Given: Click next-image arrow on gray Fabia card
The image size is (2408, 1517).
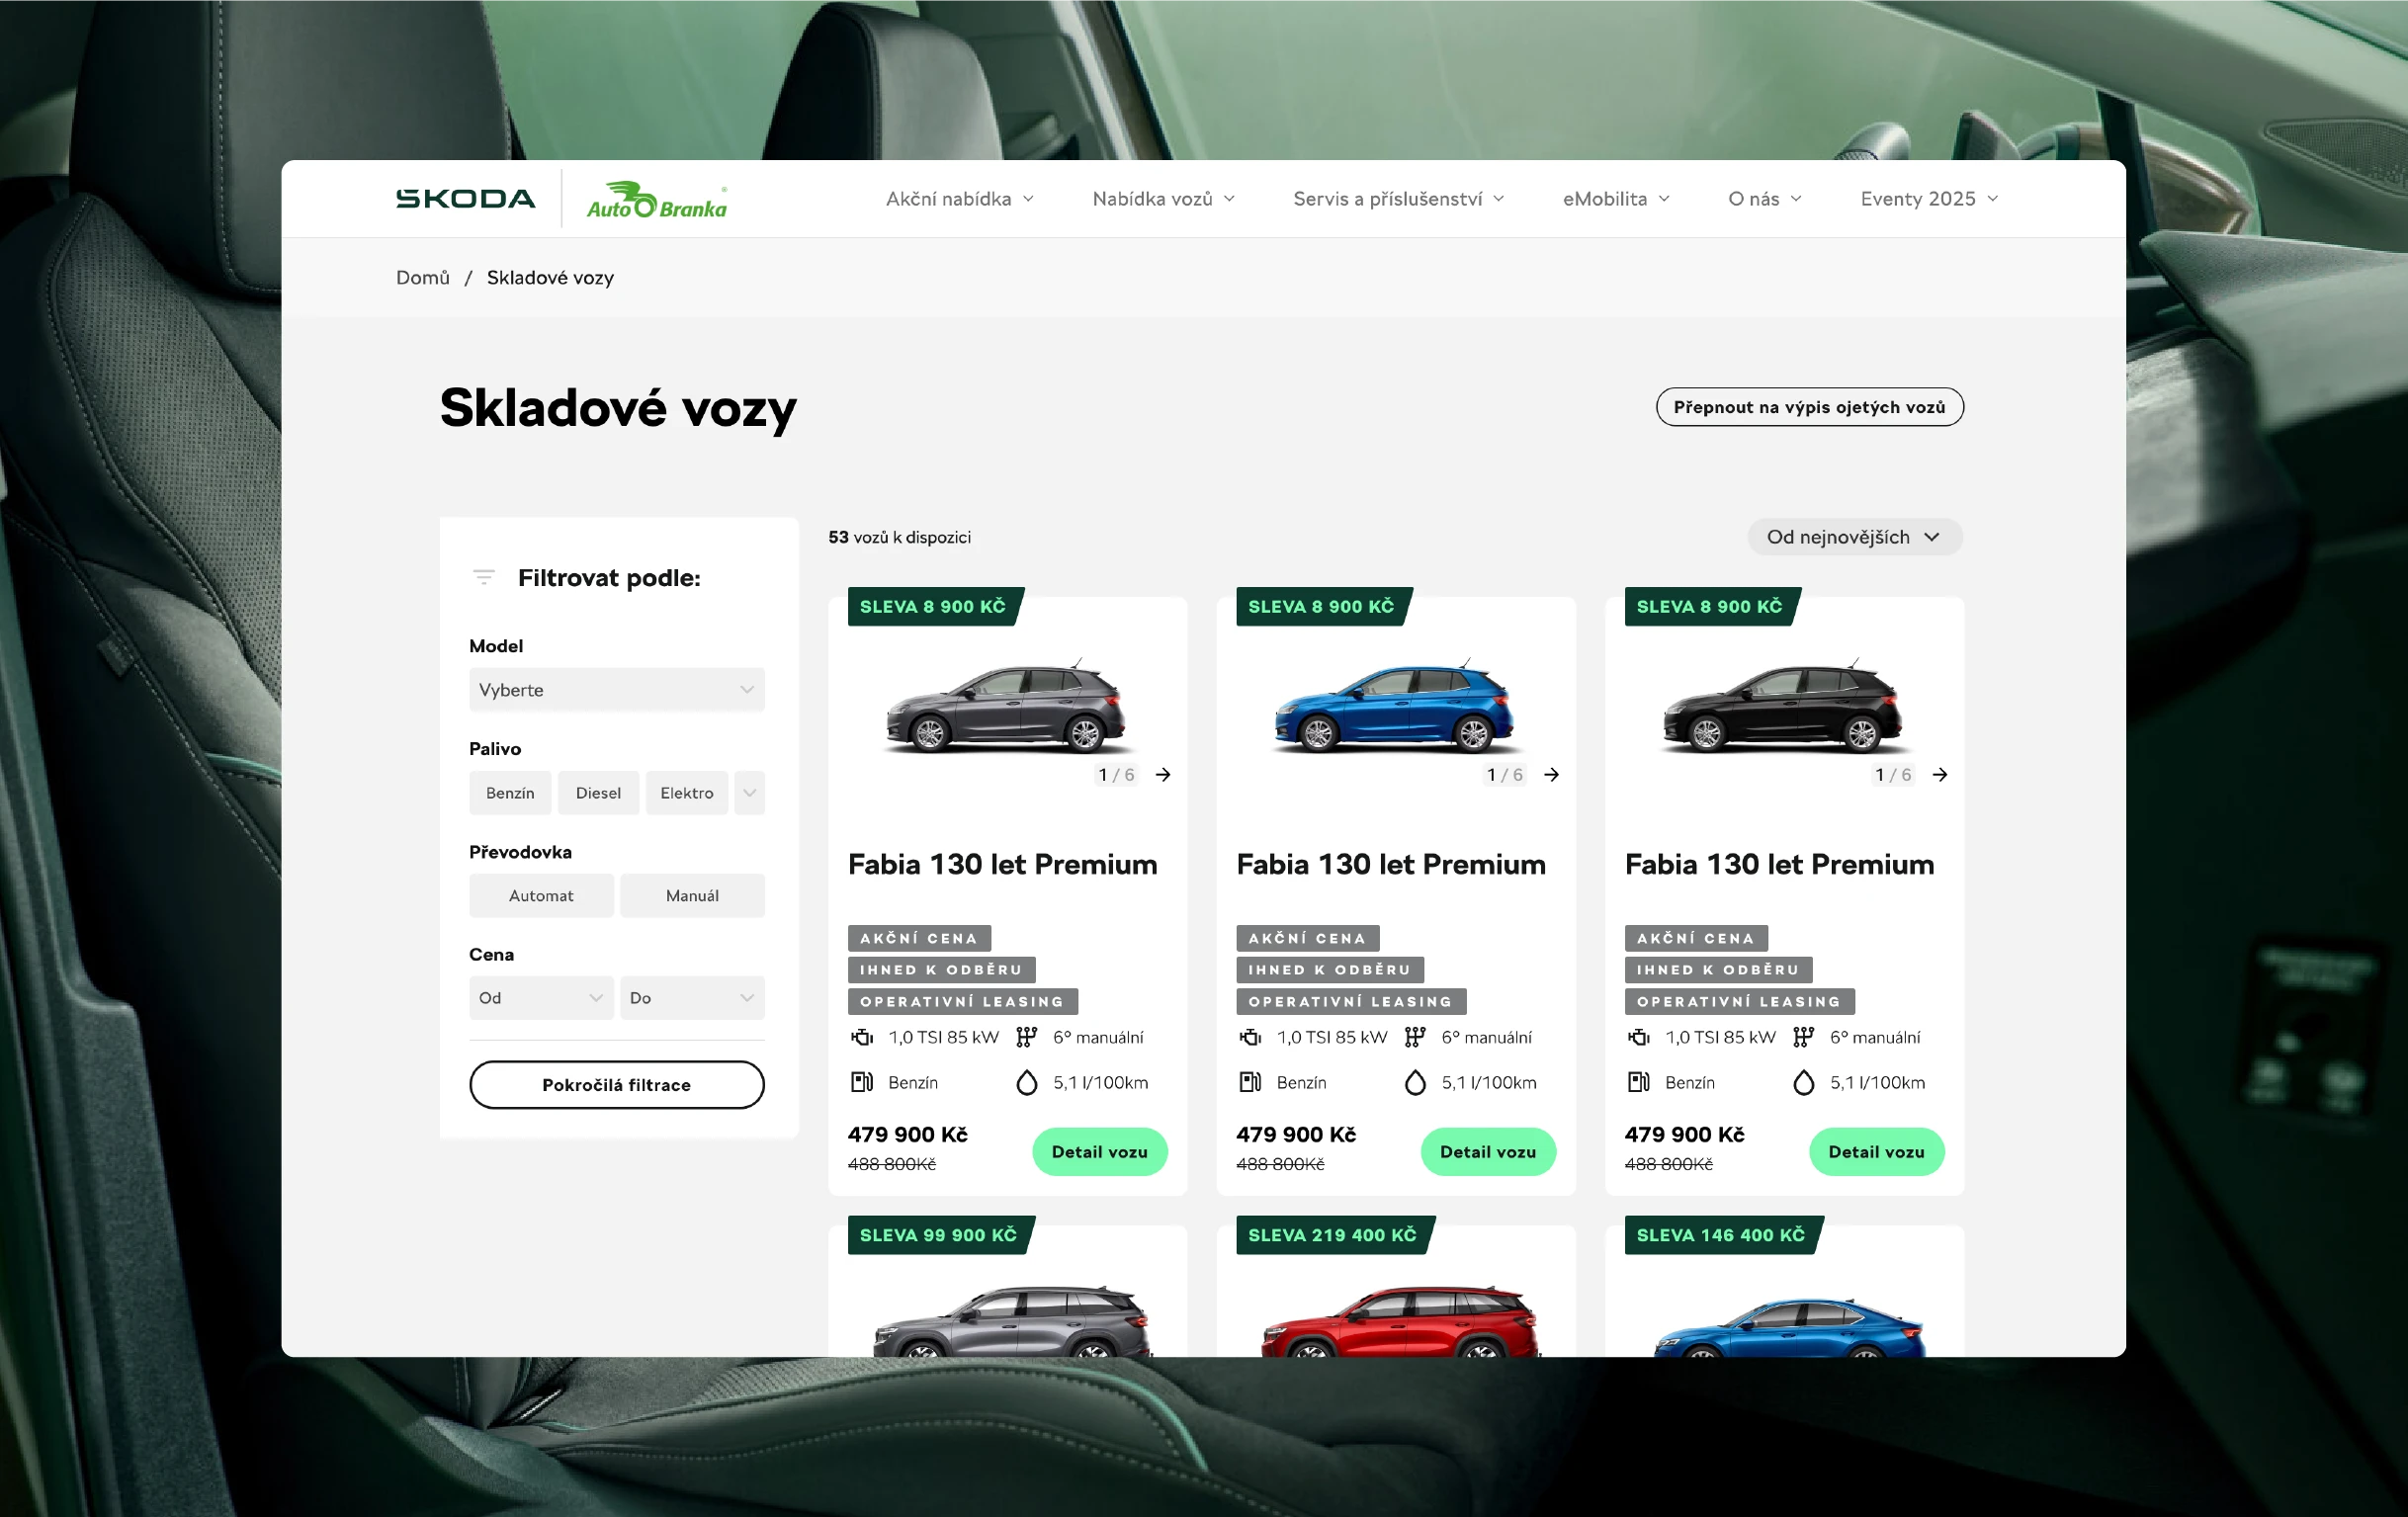Looking at the screenshot, I should [x=1163, y=774].
